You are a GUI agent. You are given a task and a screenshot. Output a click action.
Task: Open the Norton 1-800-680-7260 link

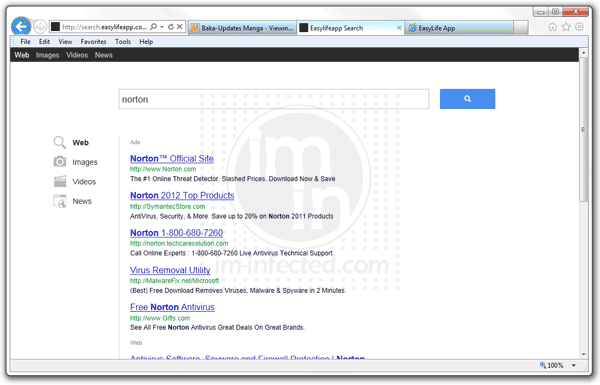coord(176,233)
